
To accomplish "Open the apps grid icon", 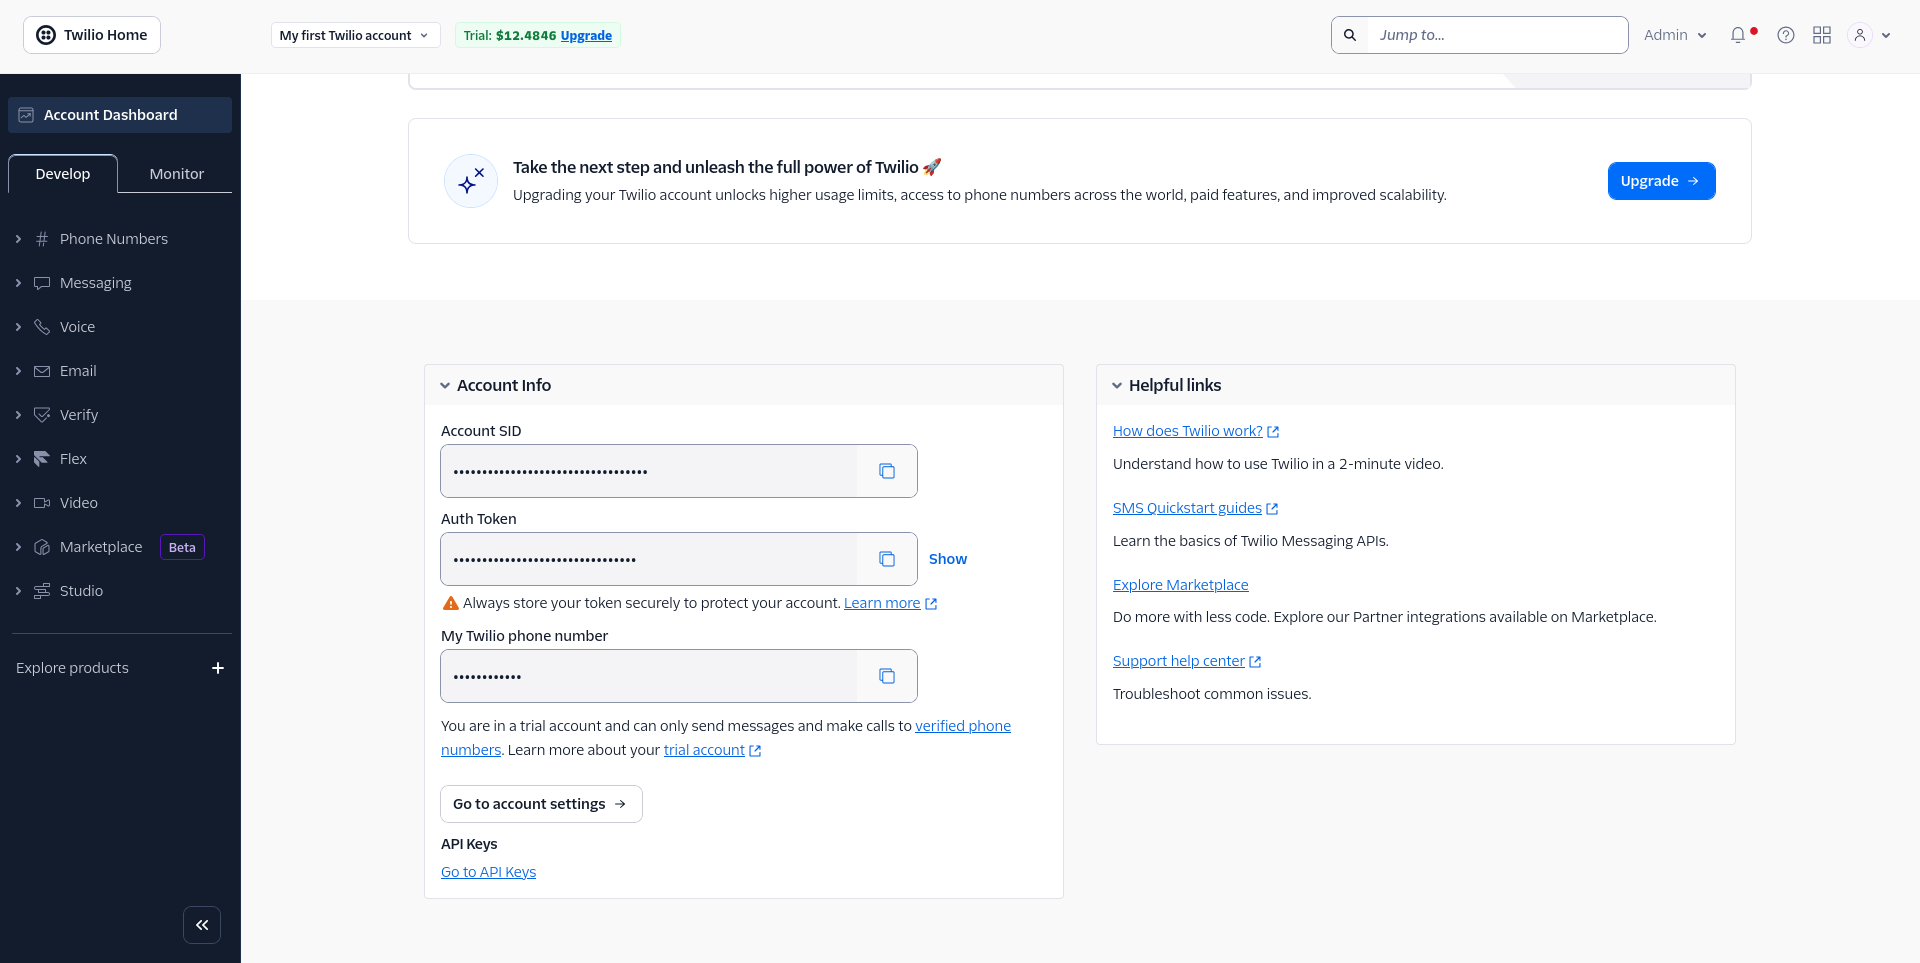I will pyautogui.click(x=1821, y=34).
